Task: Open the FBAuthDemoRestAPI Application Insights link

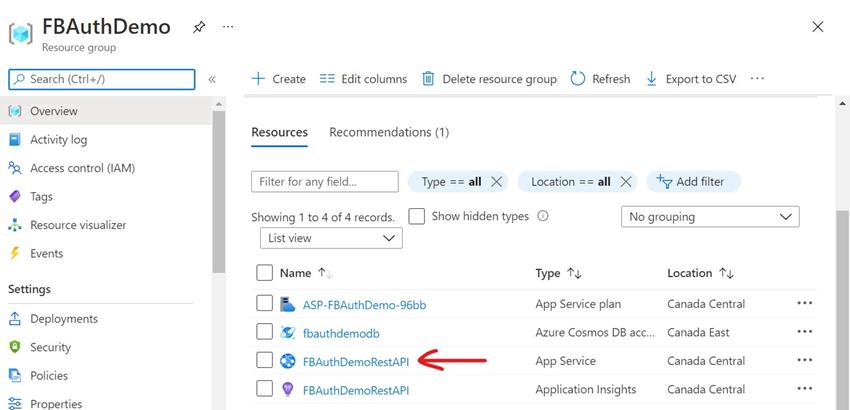Action: coord(356,390)
